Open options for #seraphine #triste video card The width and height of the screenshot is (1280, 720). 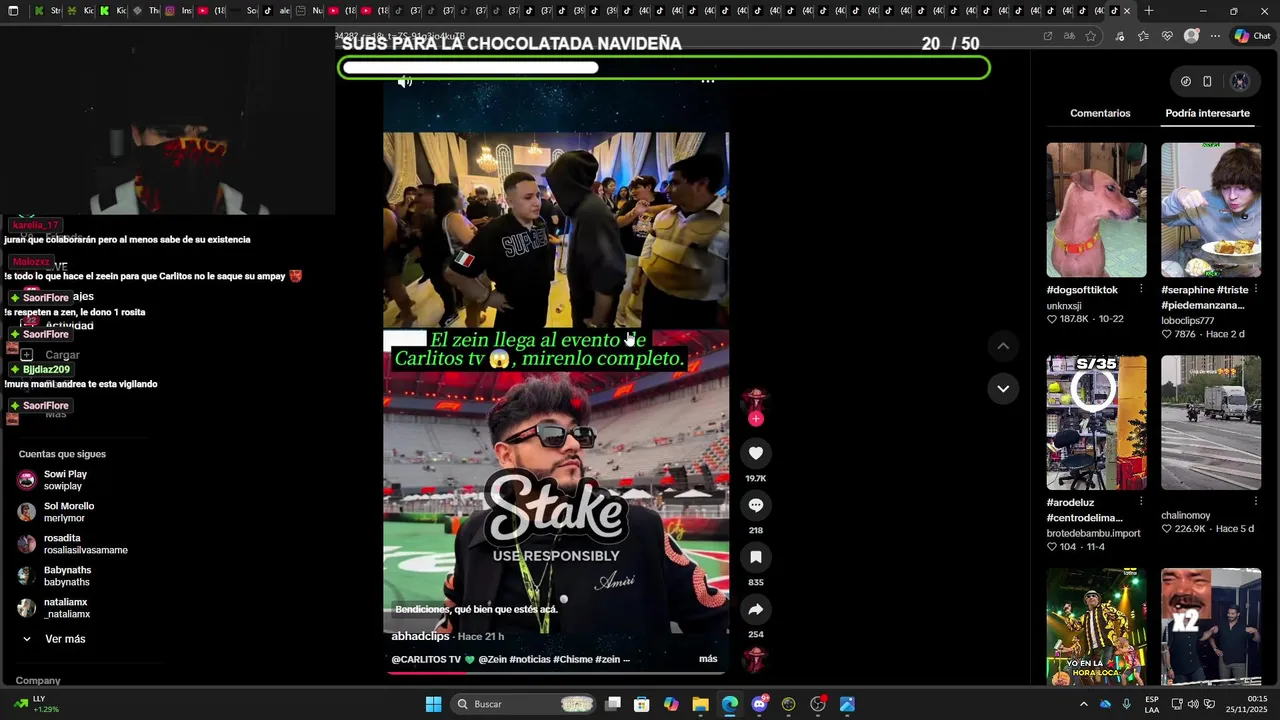[1255, 289]
